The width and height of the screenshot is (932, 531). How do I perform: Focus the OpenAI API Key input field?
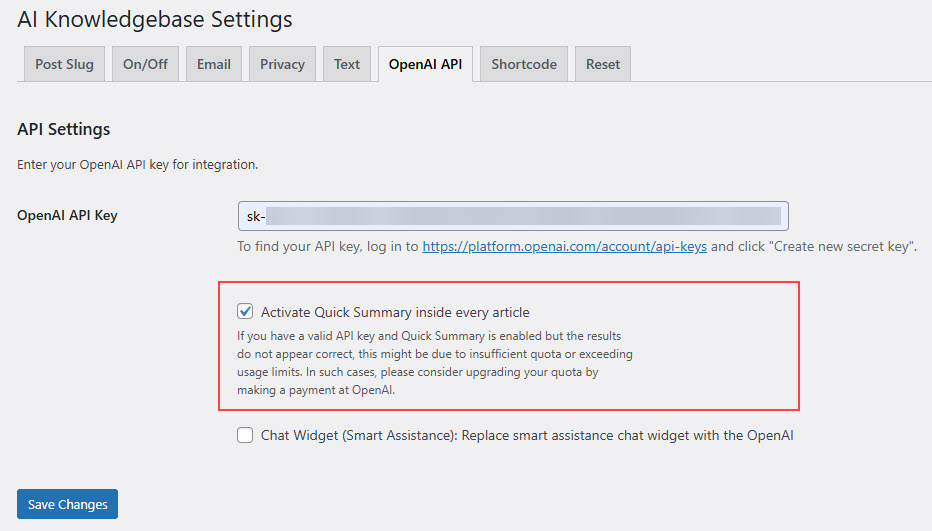pos(512,216)
